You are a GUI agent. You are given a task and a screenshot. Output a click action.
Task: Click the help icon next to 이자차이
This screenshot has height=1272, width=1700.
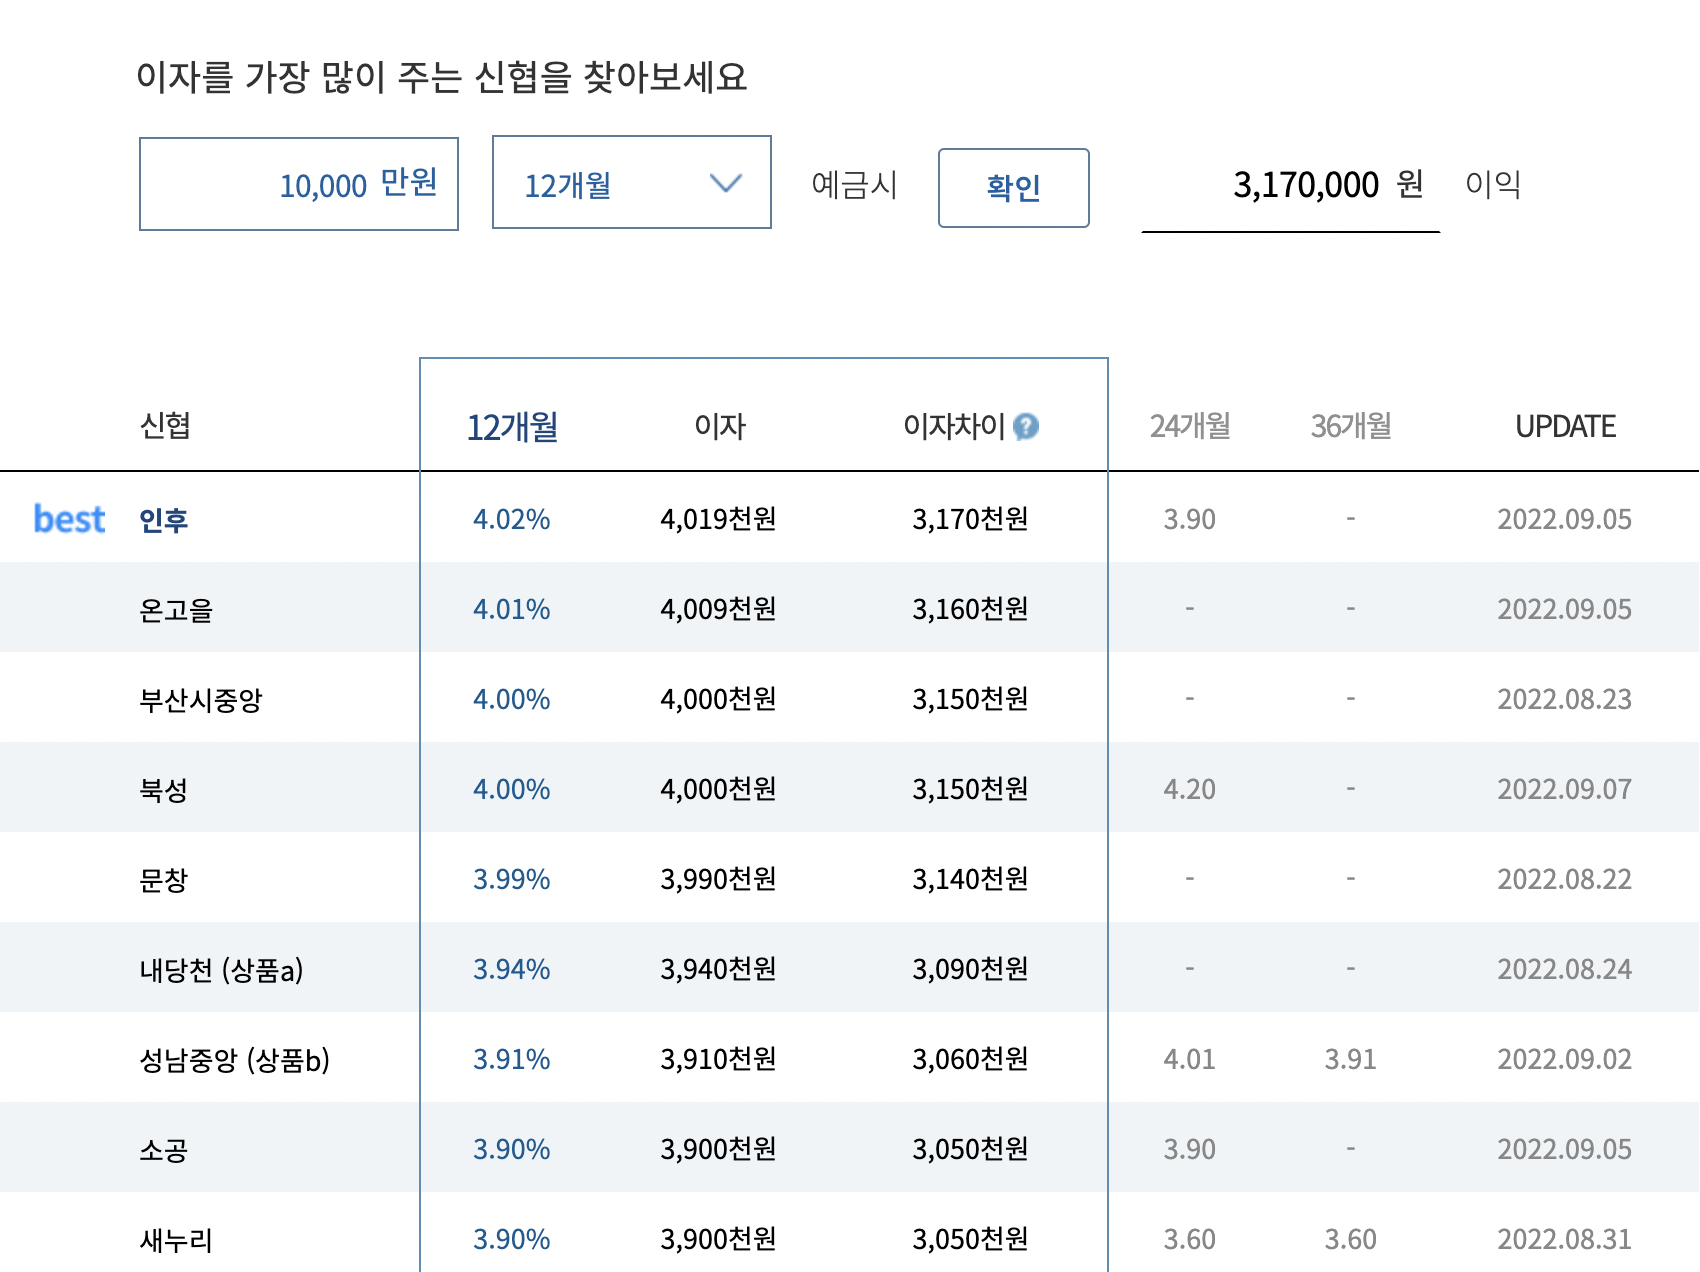tap(1026, 427)
